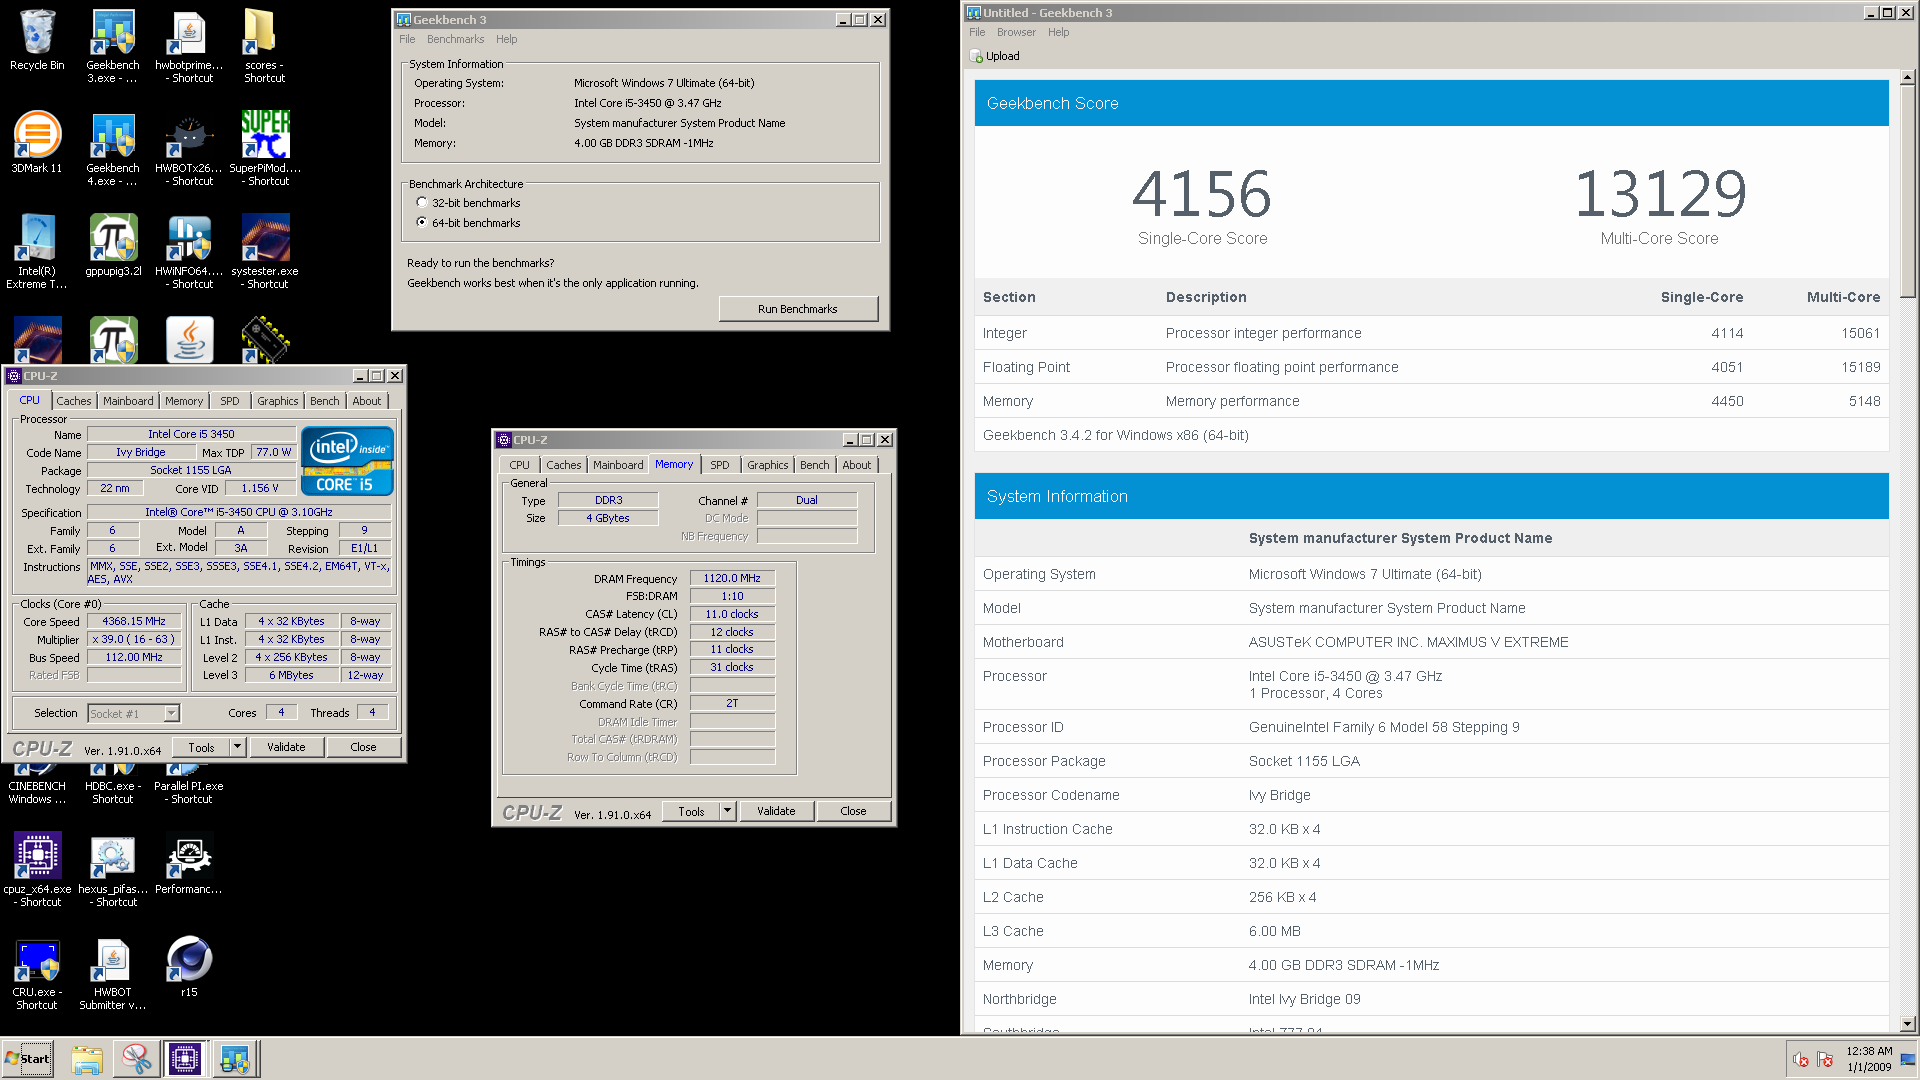This screenshot has width=1920, height=1080.
Task: Click Close in CPU-Z Memory window
Action: tap(853, 811)
